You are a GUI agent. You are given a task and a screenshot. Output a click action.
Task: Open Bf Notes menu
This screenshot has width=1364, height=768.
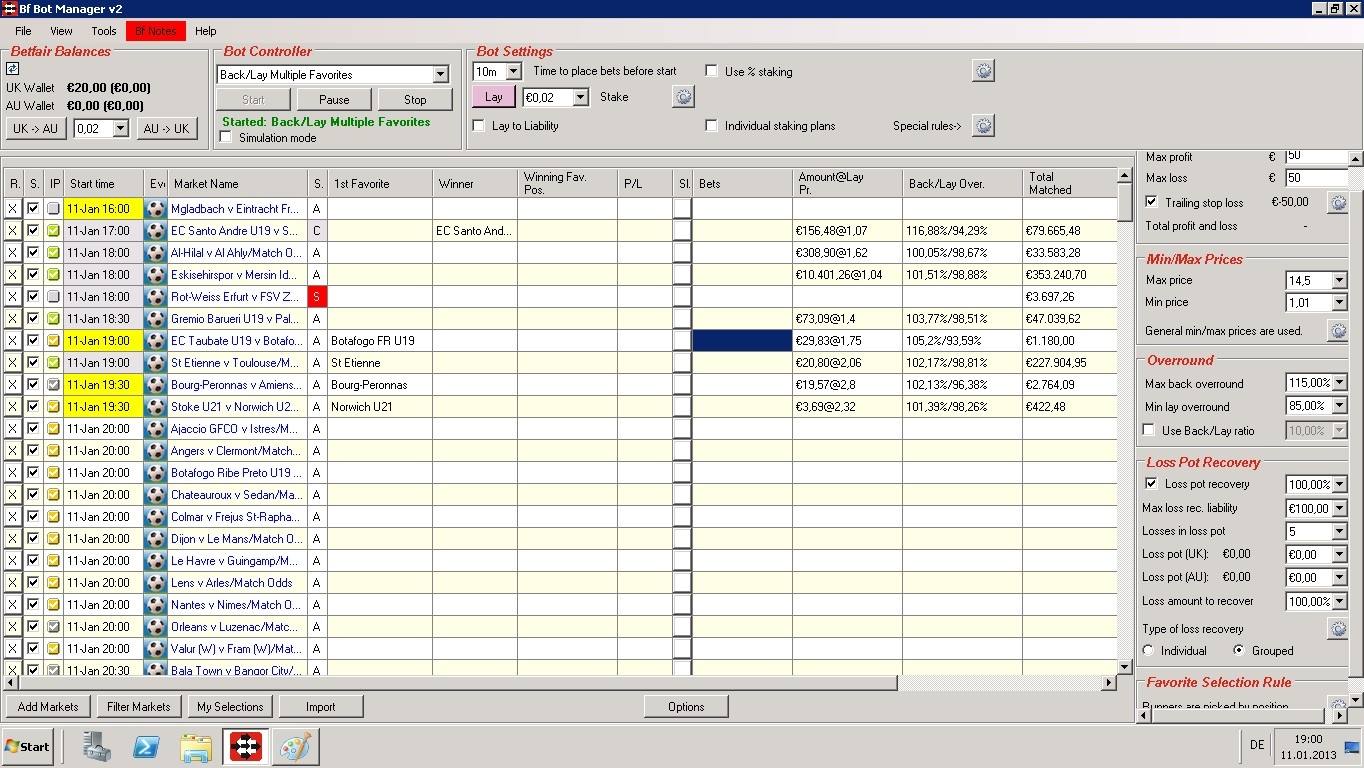click(x=156, y=31)
